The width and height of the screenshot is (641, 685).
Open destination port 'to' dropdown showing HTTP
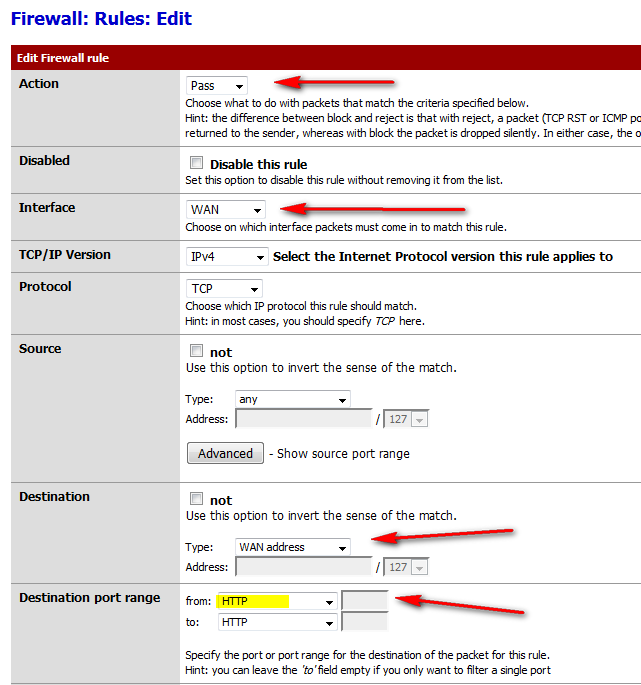click(277, 622)
